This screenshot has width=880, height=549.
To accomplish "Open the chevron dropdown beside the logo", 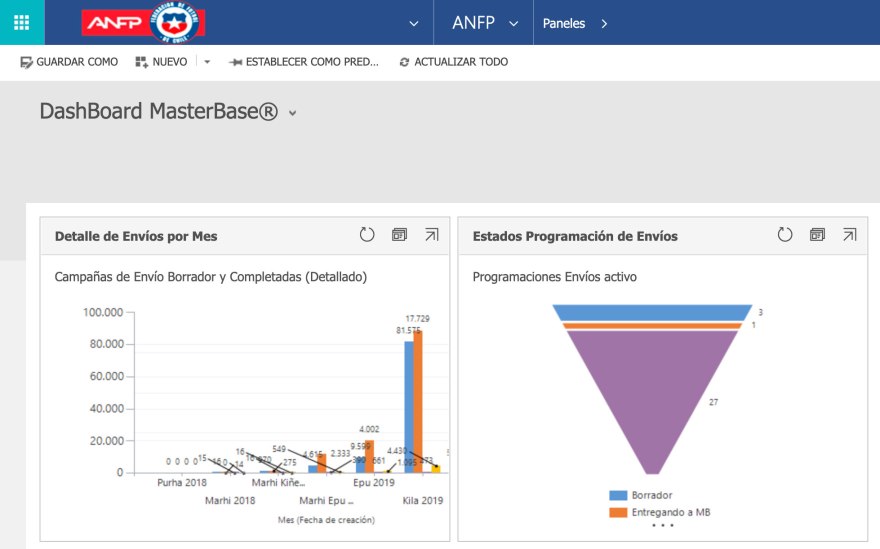I will click(x=414, y=23).
